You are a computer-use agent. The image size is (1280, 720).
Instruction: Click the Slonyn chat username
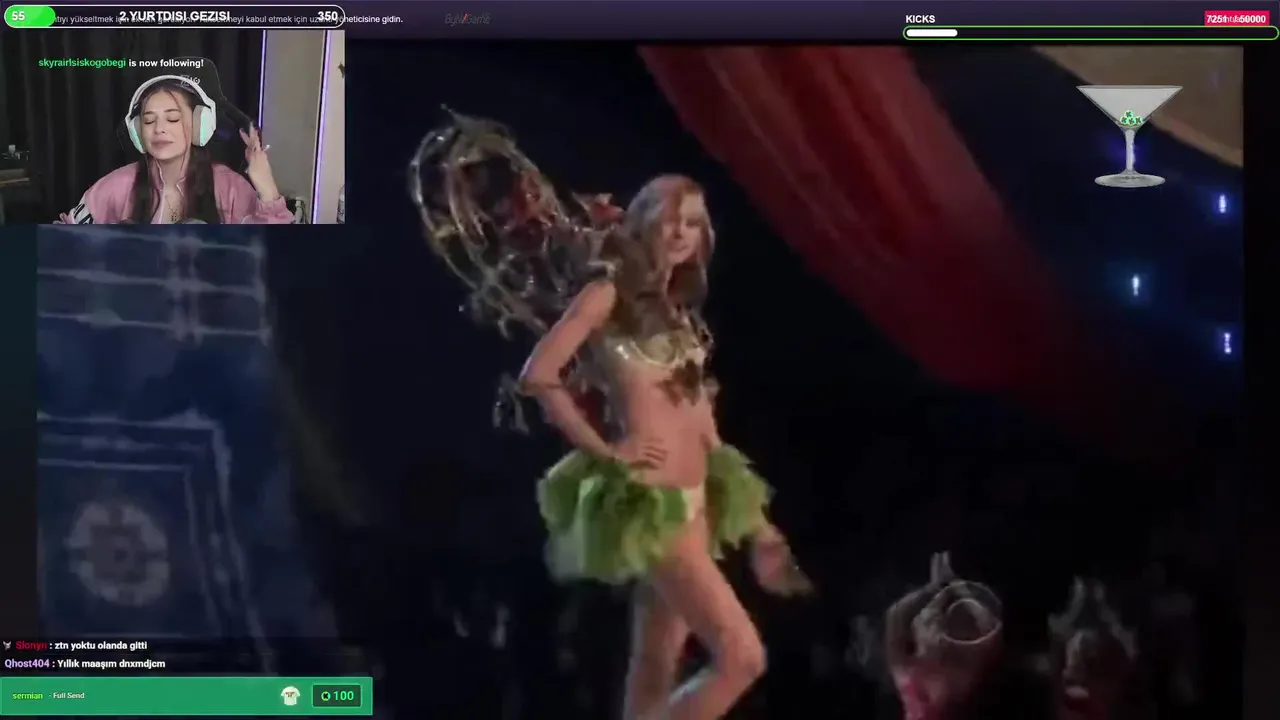point(31,646)
